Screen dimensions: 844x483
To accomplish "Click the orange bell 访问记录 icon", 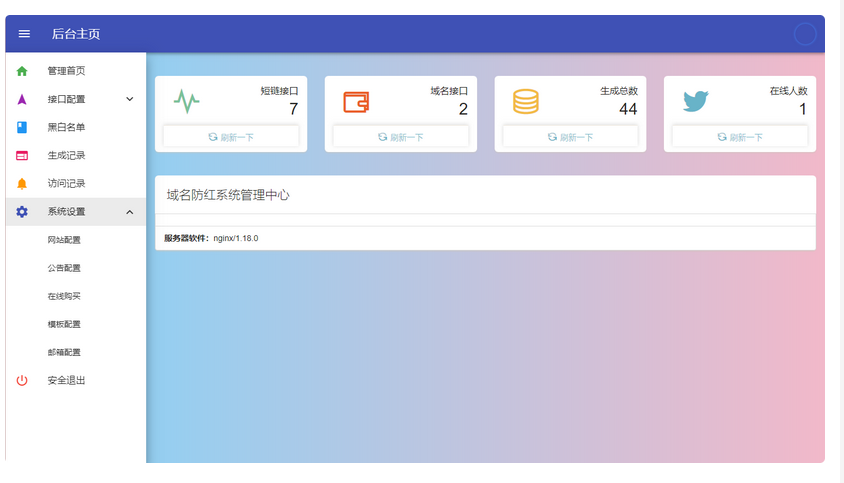I will pyautogui.click(x=22, y=184).
